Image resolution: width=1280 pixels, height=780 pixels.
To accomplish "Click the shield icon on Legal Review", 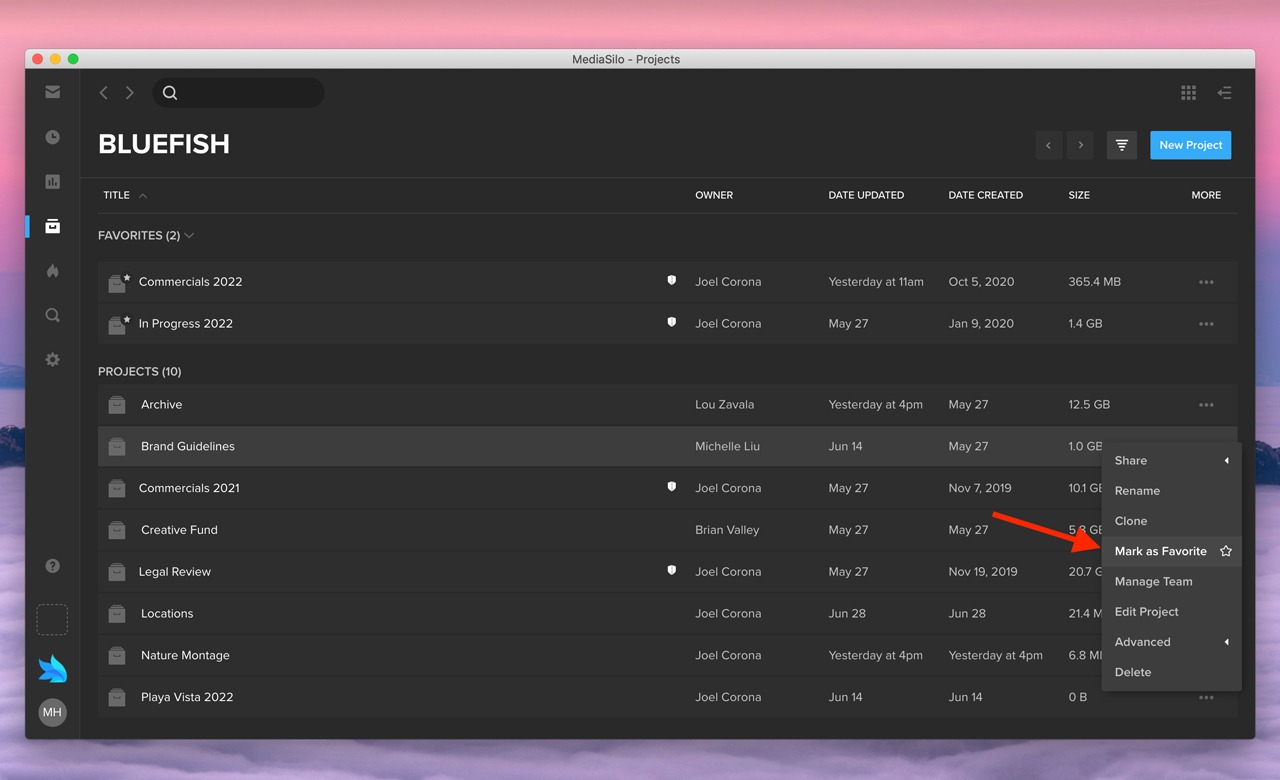I will click(672, 571).
